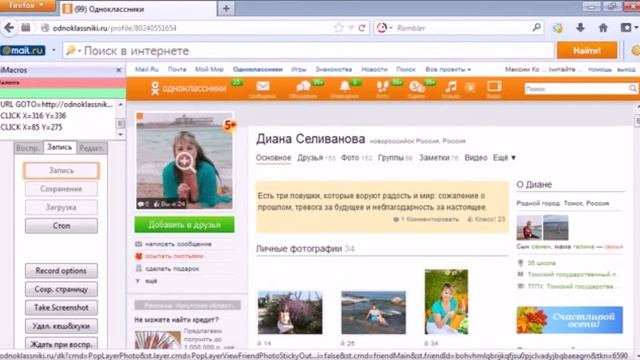Click 'написать сообщение' link
The width and height of the screenshot is (640, 360).
[178, 244]
